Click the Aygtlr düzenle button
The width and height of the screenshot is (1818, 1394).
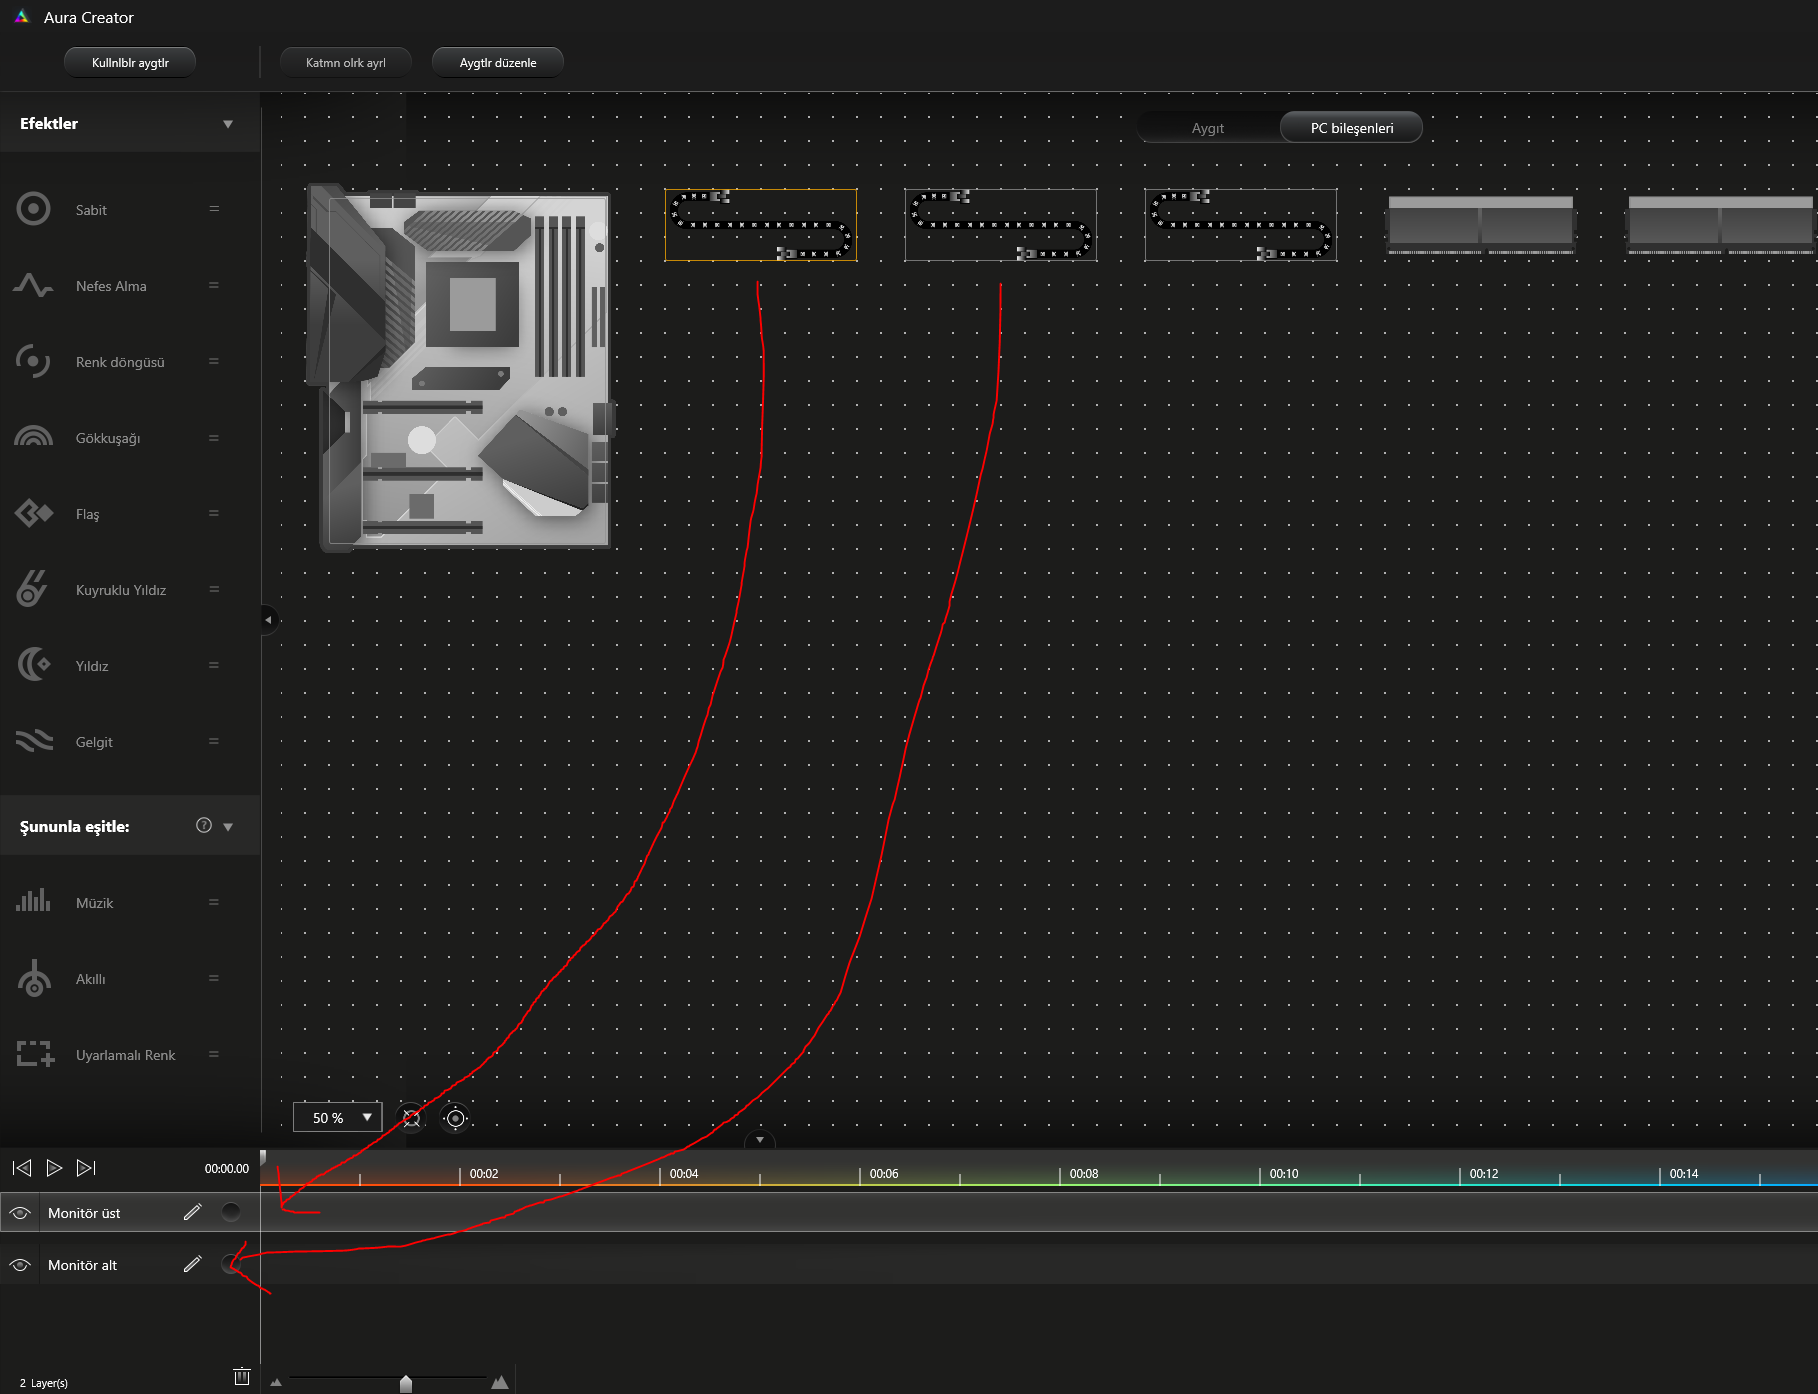pyautogui.click(x=497, y=62)
